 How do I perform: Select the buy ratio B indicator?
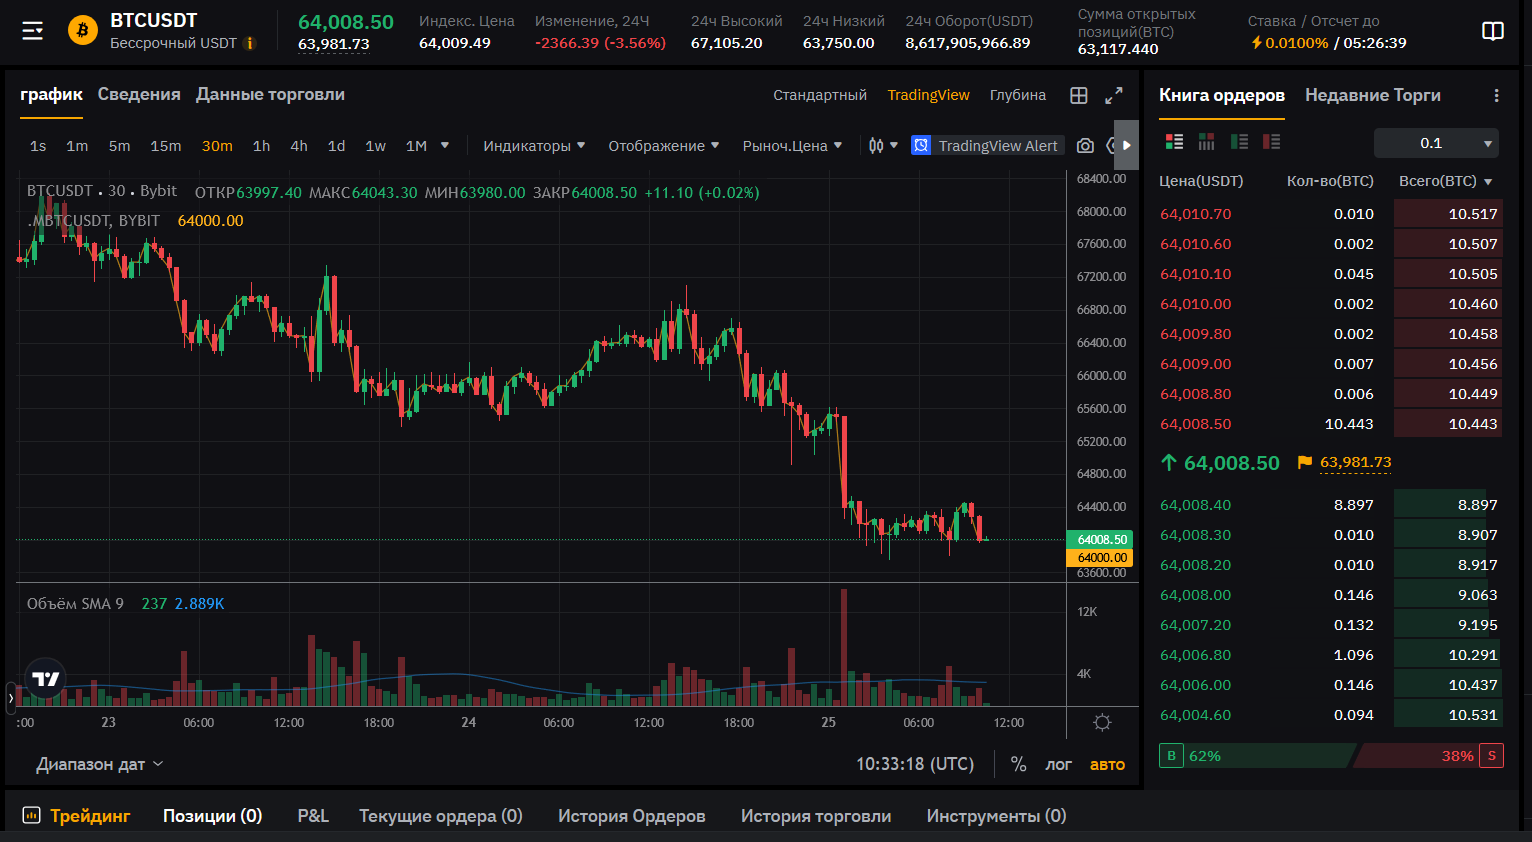pos(1171,756)
